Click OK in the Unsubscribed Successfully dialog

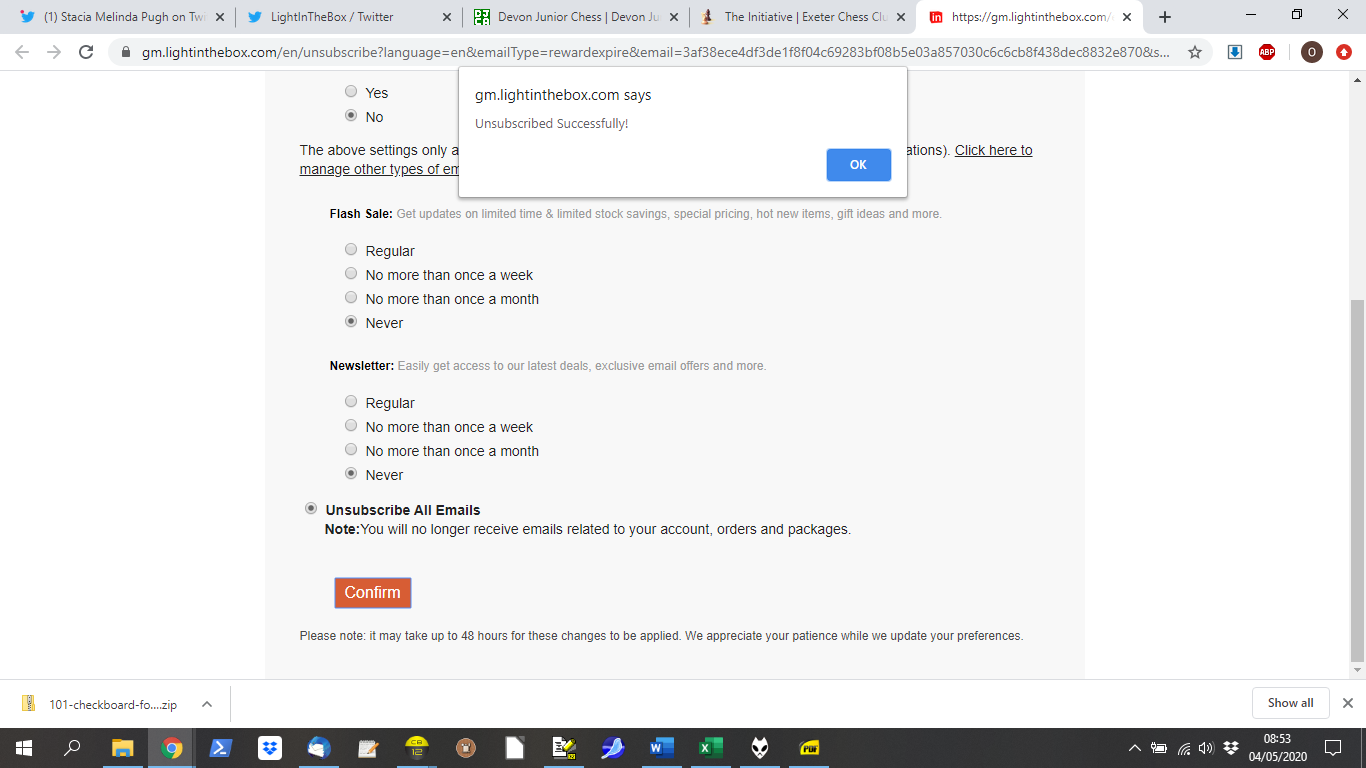[x=858, y=165]
